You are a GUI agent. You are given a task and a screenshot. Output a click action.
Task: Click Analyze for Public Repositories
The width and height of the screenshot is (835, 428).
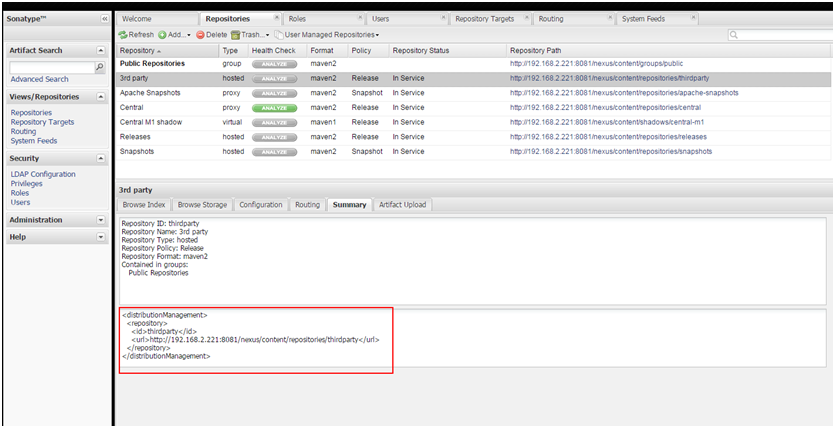point(274,64)
